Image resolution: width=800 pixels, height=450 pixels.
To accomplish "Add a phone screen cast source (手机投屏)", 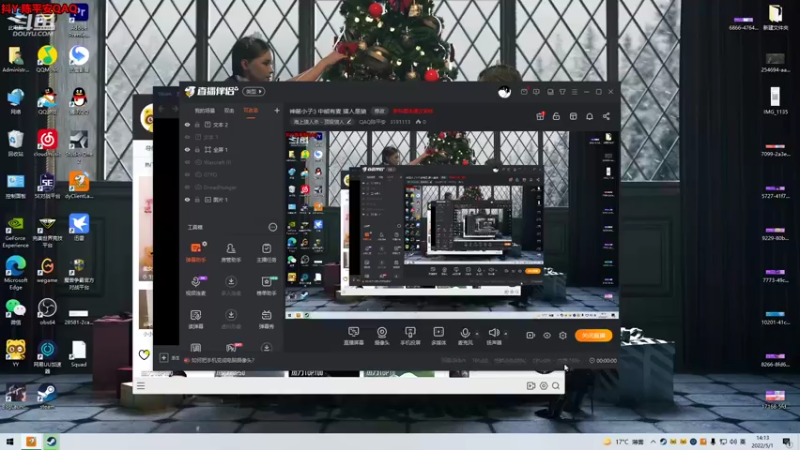I will (x=410, y=336).
